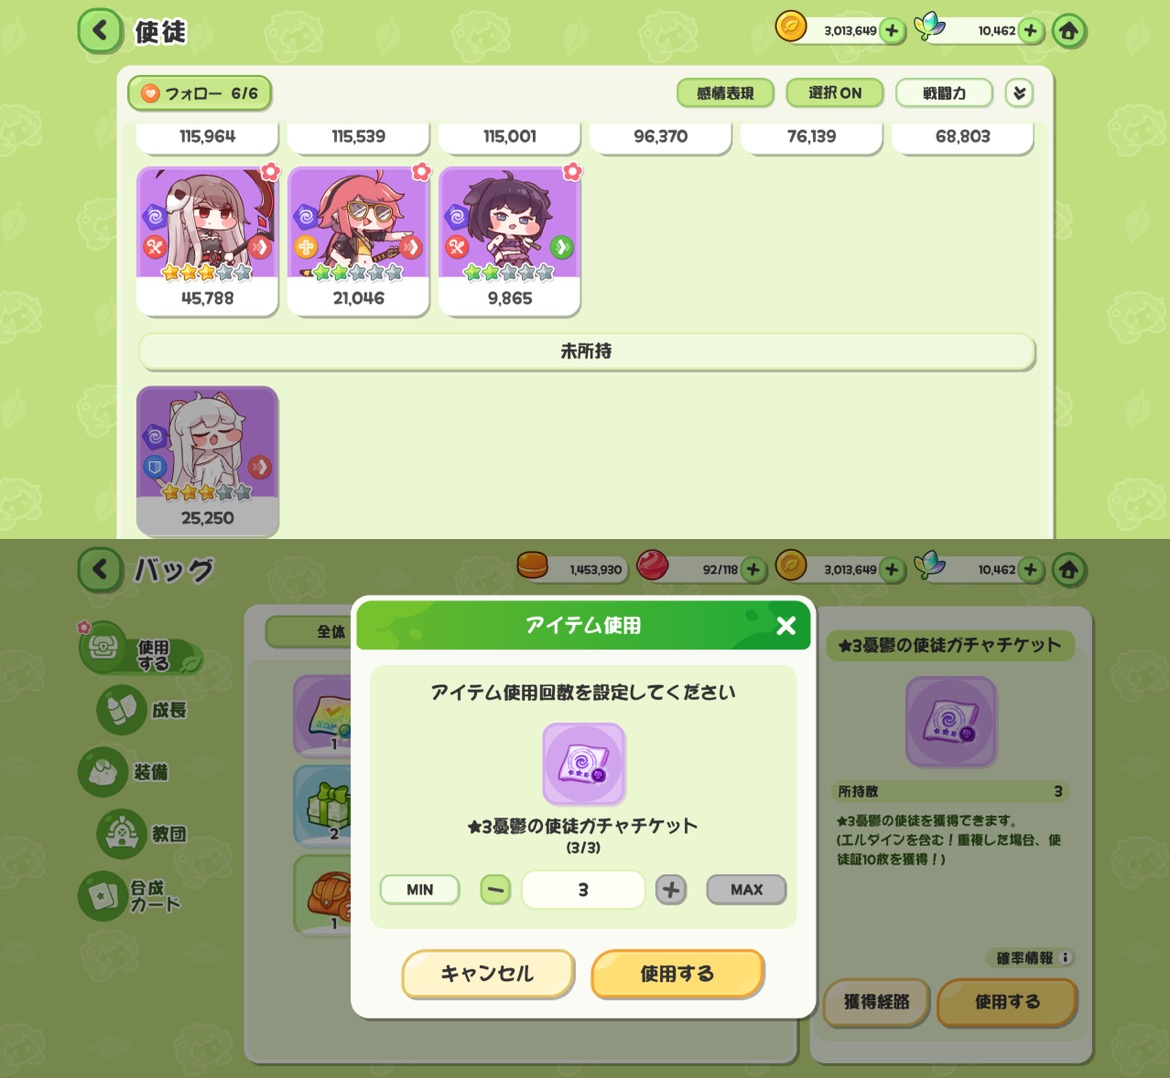This screenshot has width=1170, height=1078.
Task: Expand the double-chevron sort options
Action: [1019, 93]
